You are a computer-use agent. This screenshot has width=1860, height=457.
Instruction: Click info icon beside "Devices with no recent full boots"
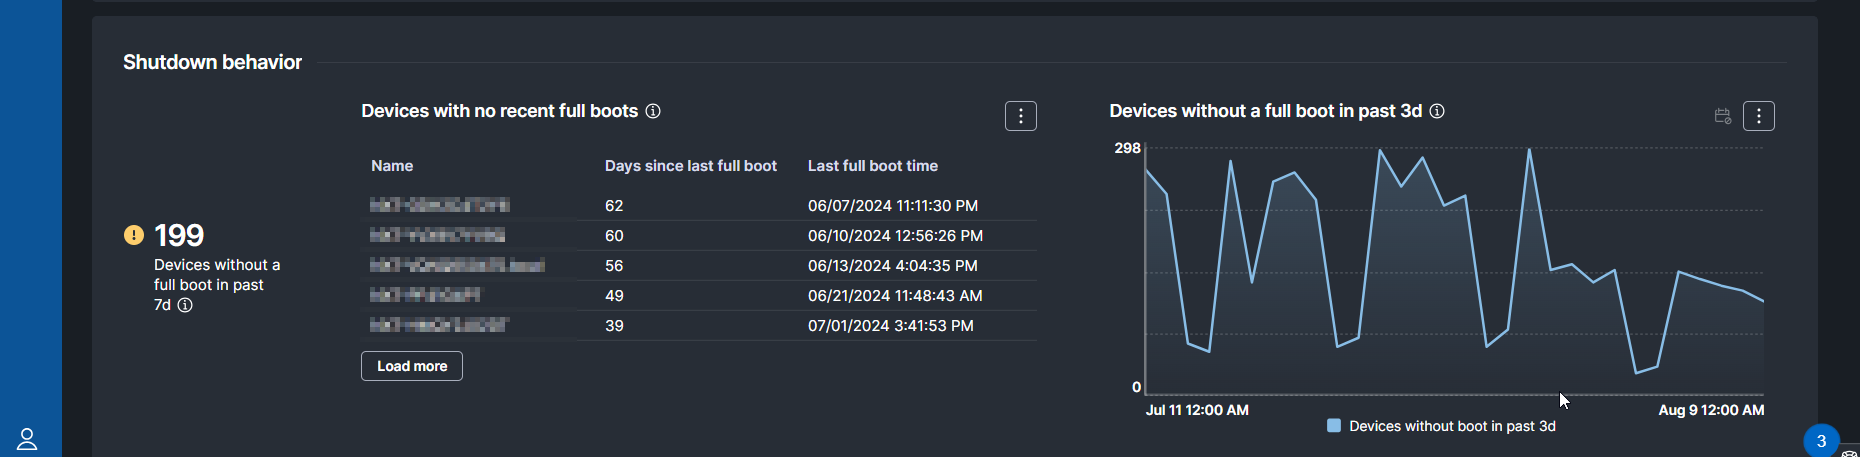point(653,111)
